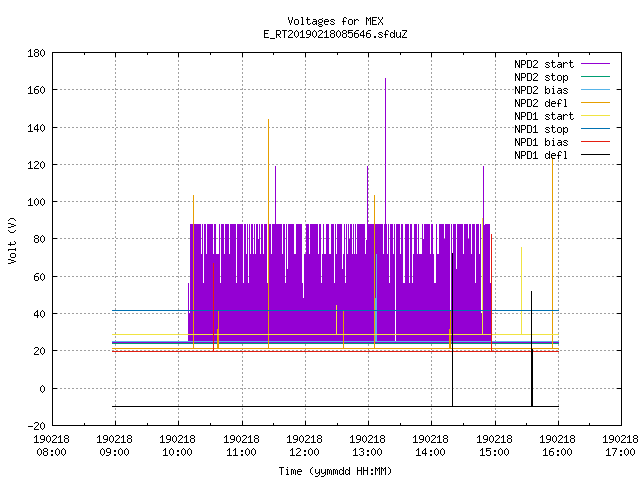This screenshot has height=480, width=640.
Task: Click the 'NPD2 stop' legend label
Action: coord(541,77)
